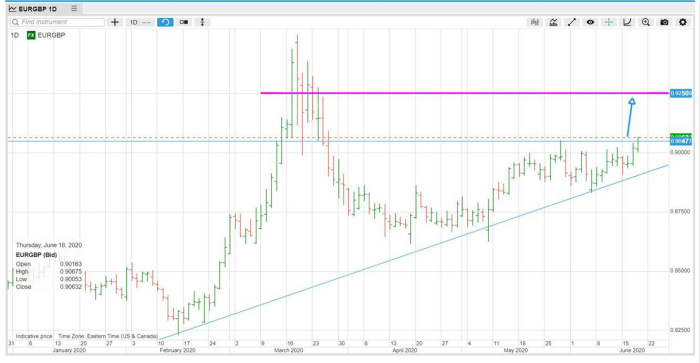
Task: Open the indicators and studies icon
Action: (x=553, y=22)
